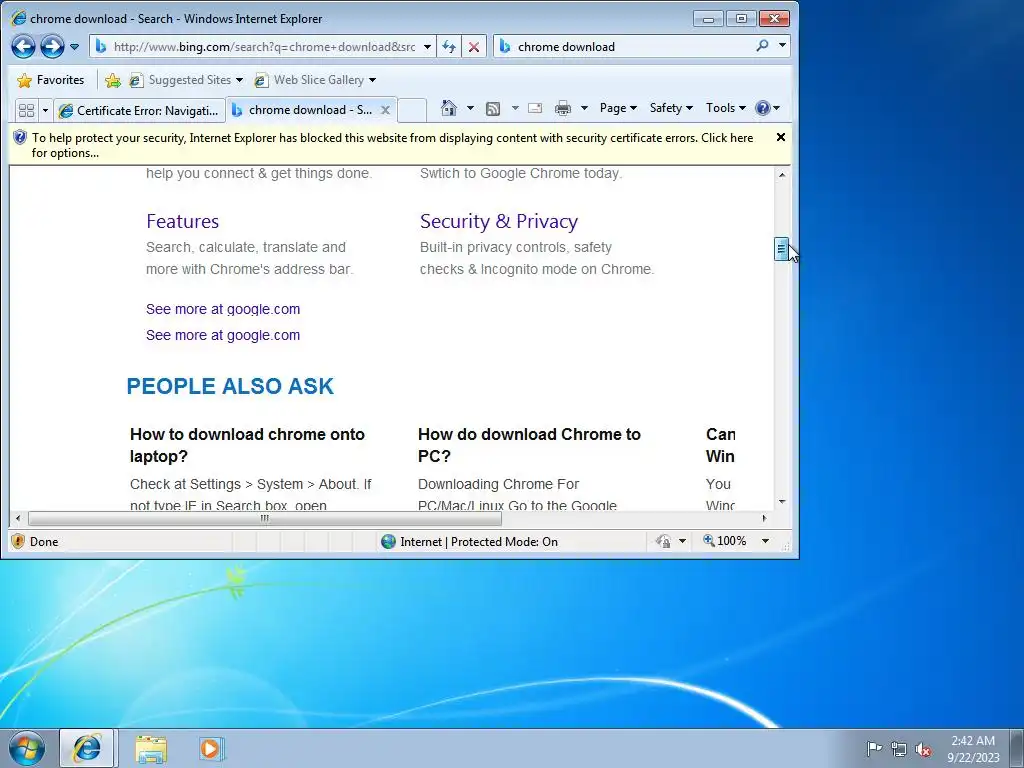The height and width of the screenshot is (768, 1024).
Task: Click the Help question mark icon
Action: point(762,108)
